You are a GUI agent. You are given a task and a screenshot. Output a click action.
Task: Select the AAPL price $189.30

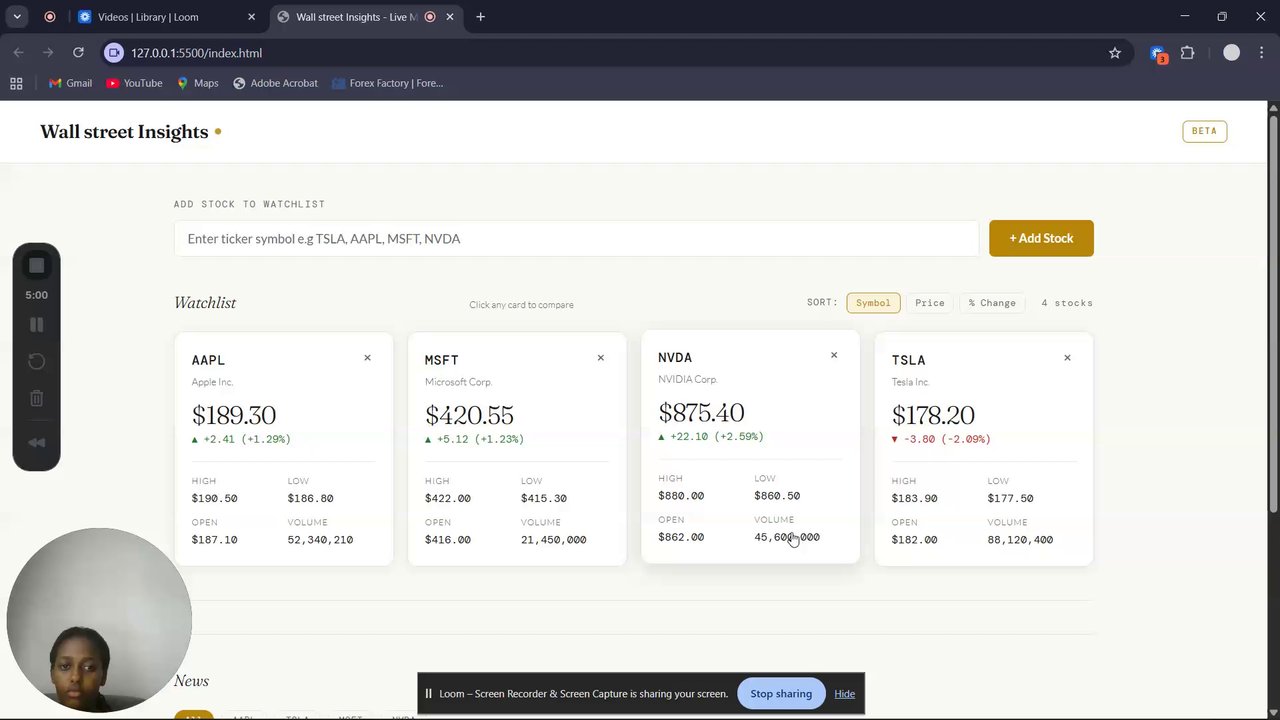[234, 415]
